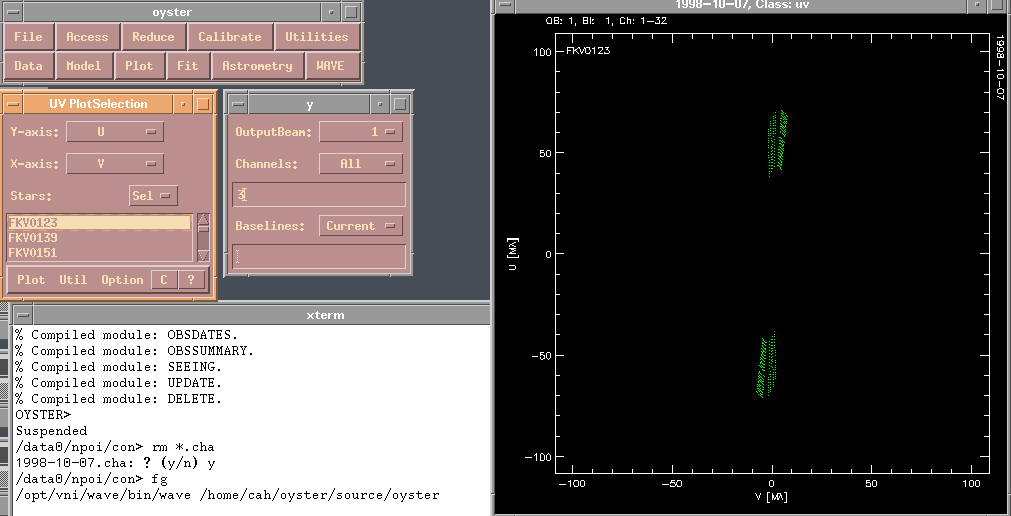Click the C button in UV PlotSelection
Viewport: 1011px width, 516px height.
tap(164, 280)
